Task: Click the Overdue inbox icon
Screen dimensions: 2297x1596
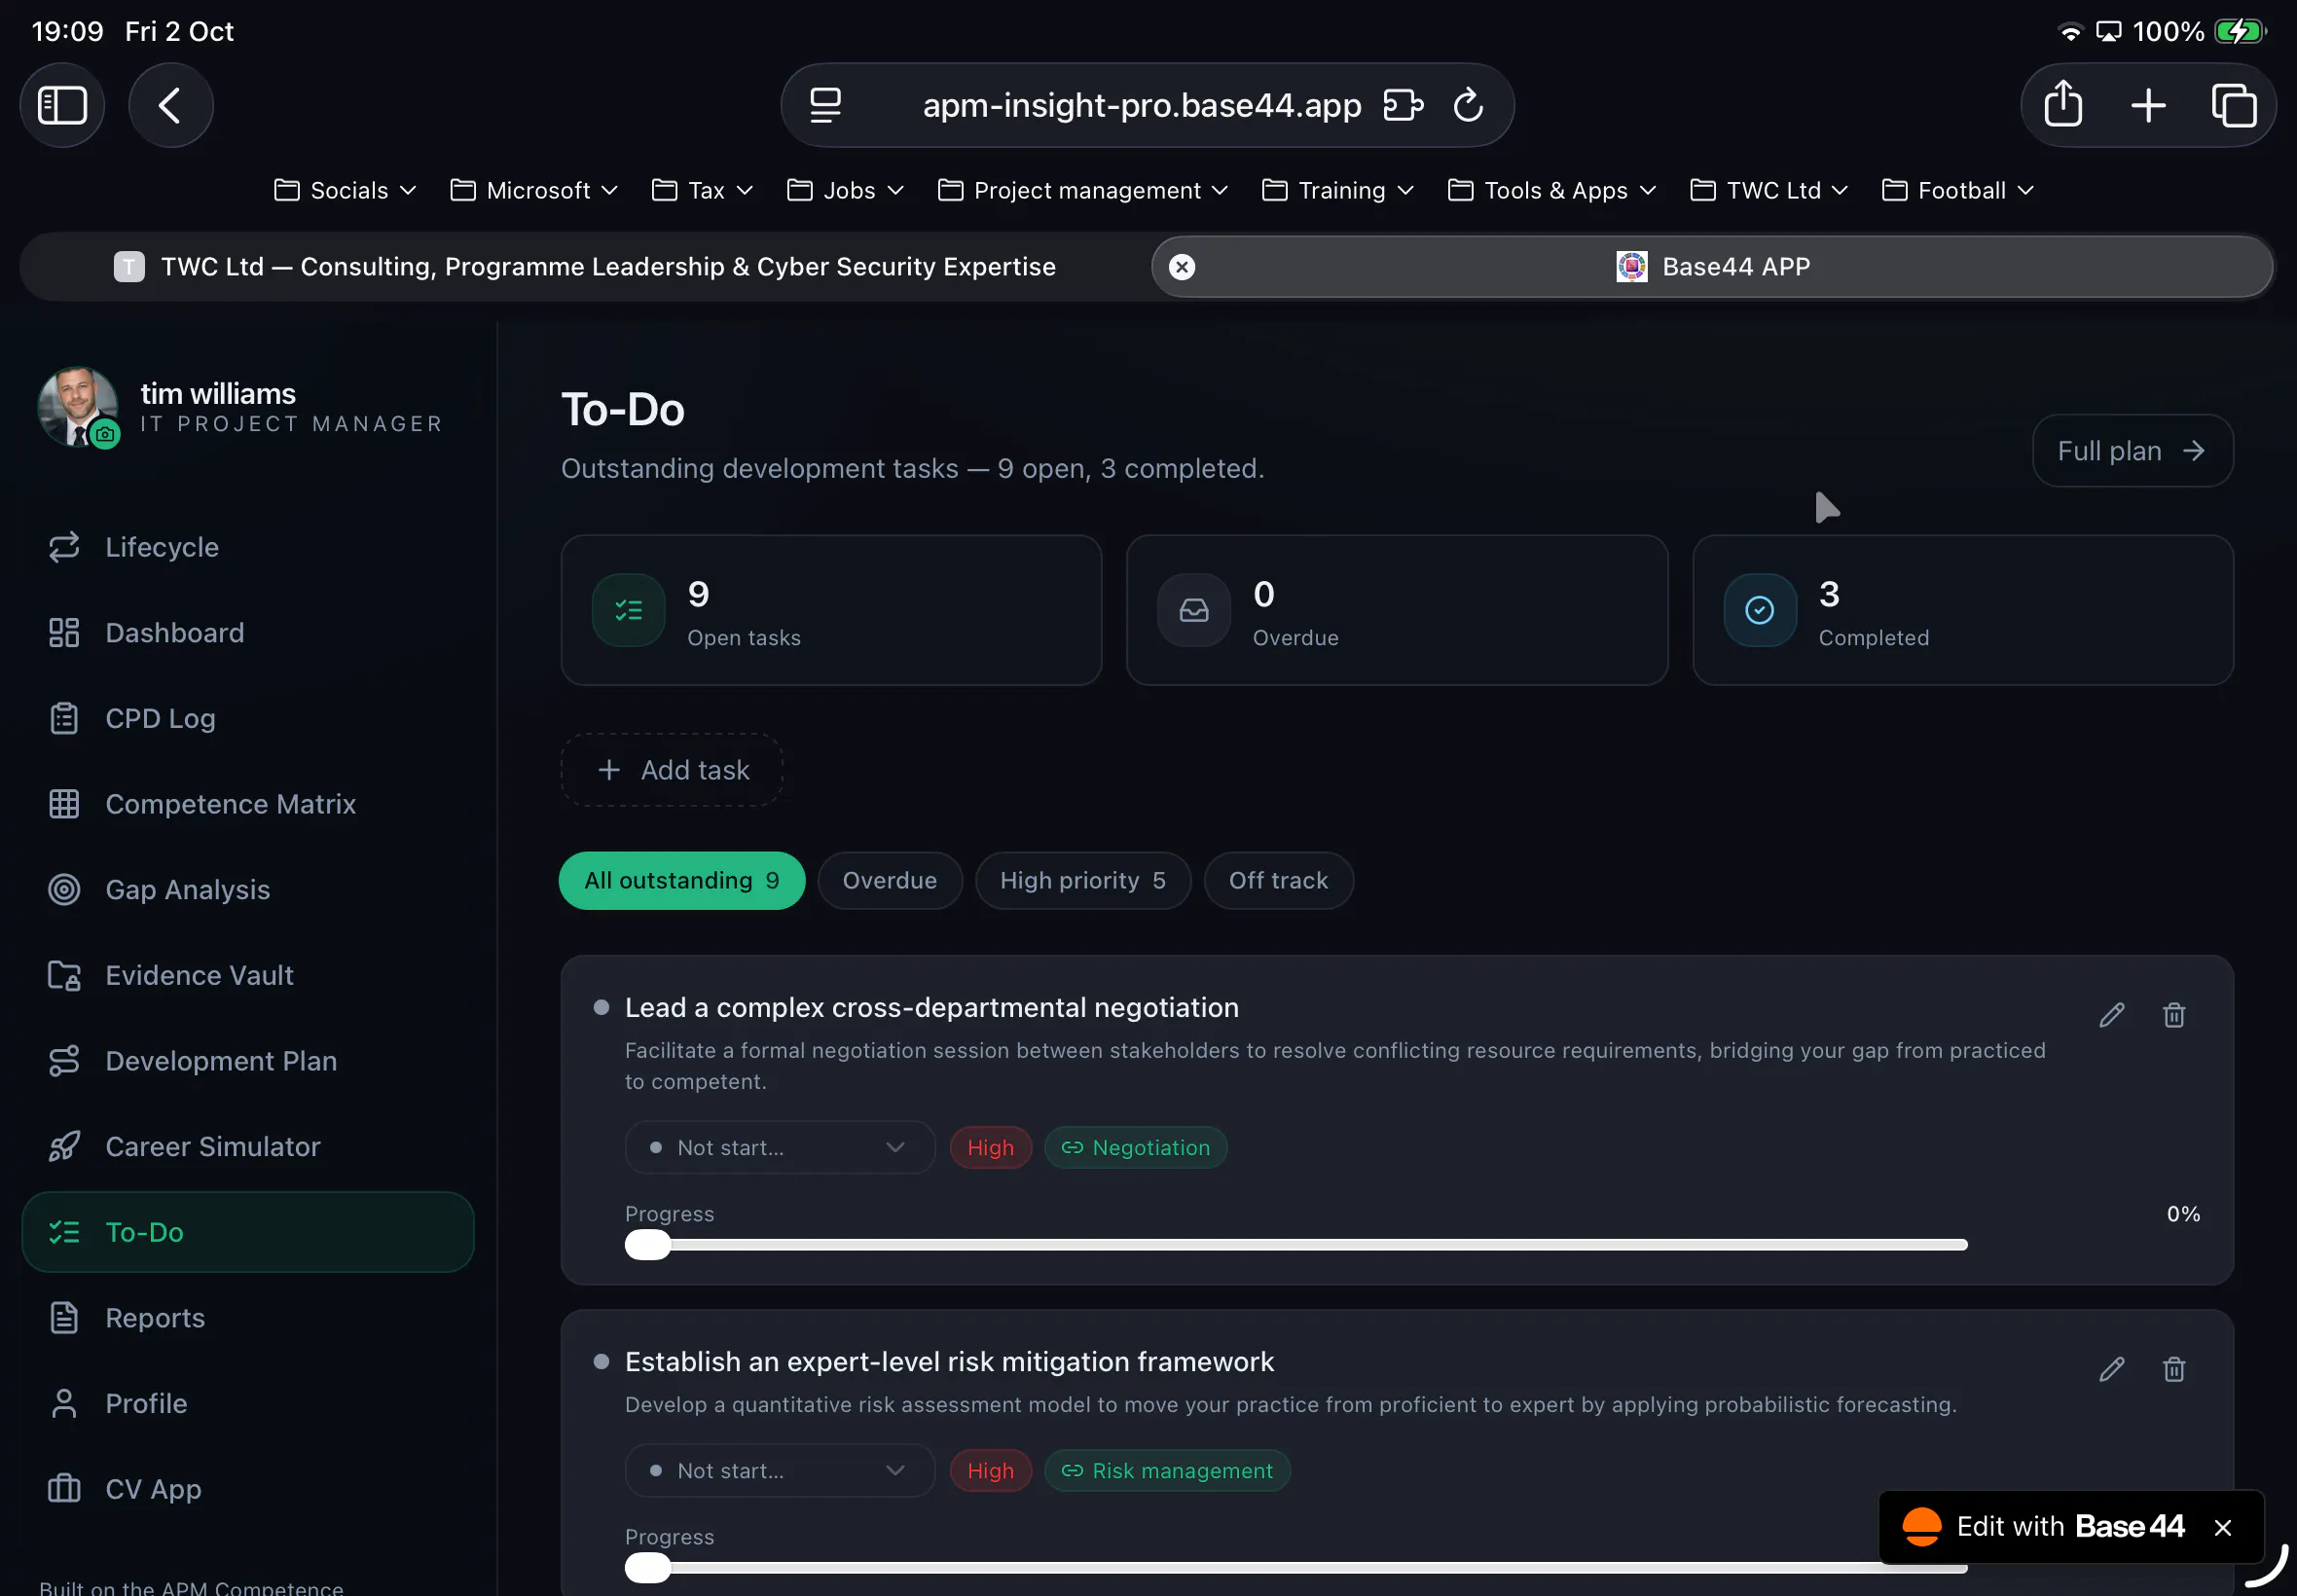Action: (x=1193, y=610)
